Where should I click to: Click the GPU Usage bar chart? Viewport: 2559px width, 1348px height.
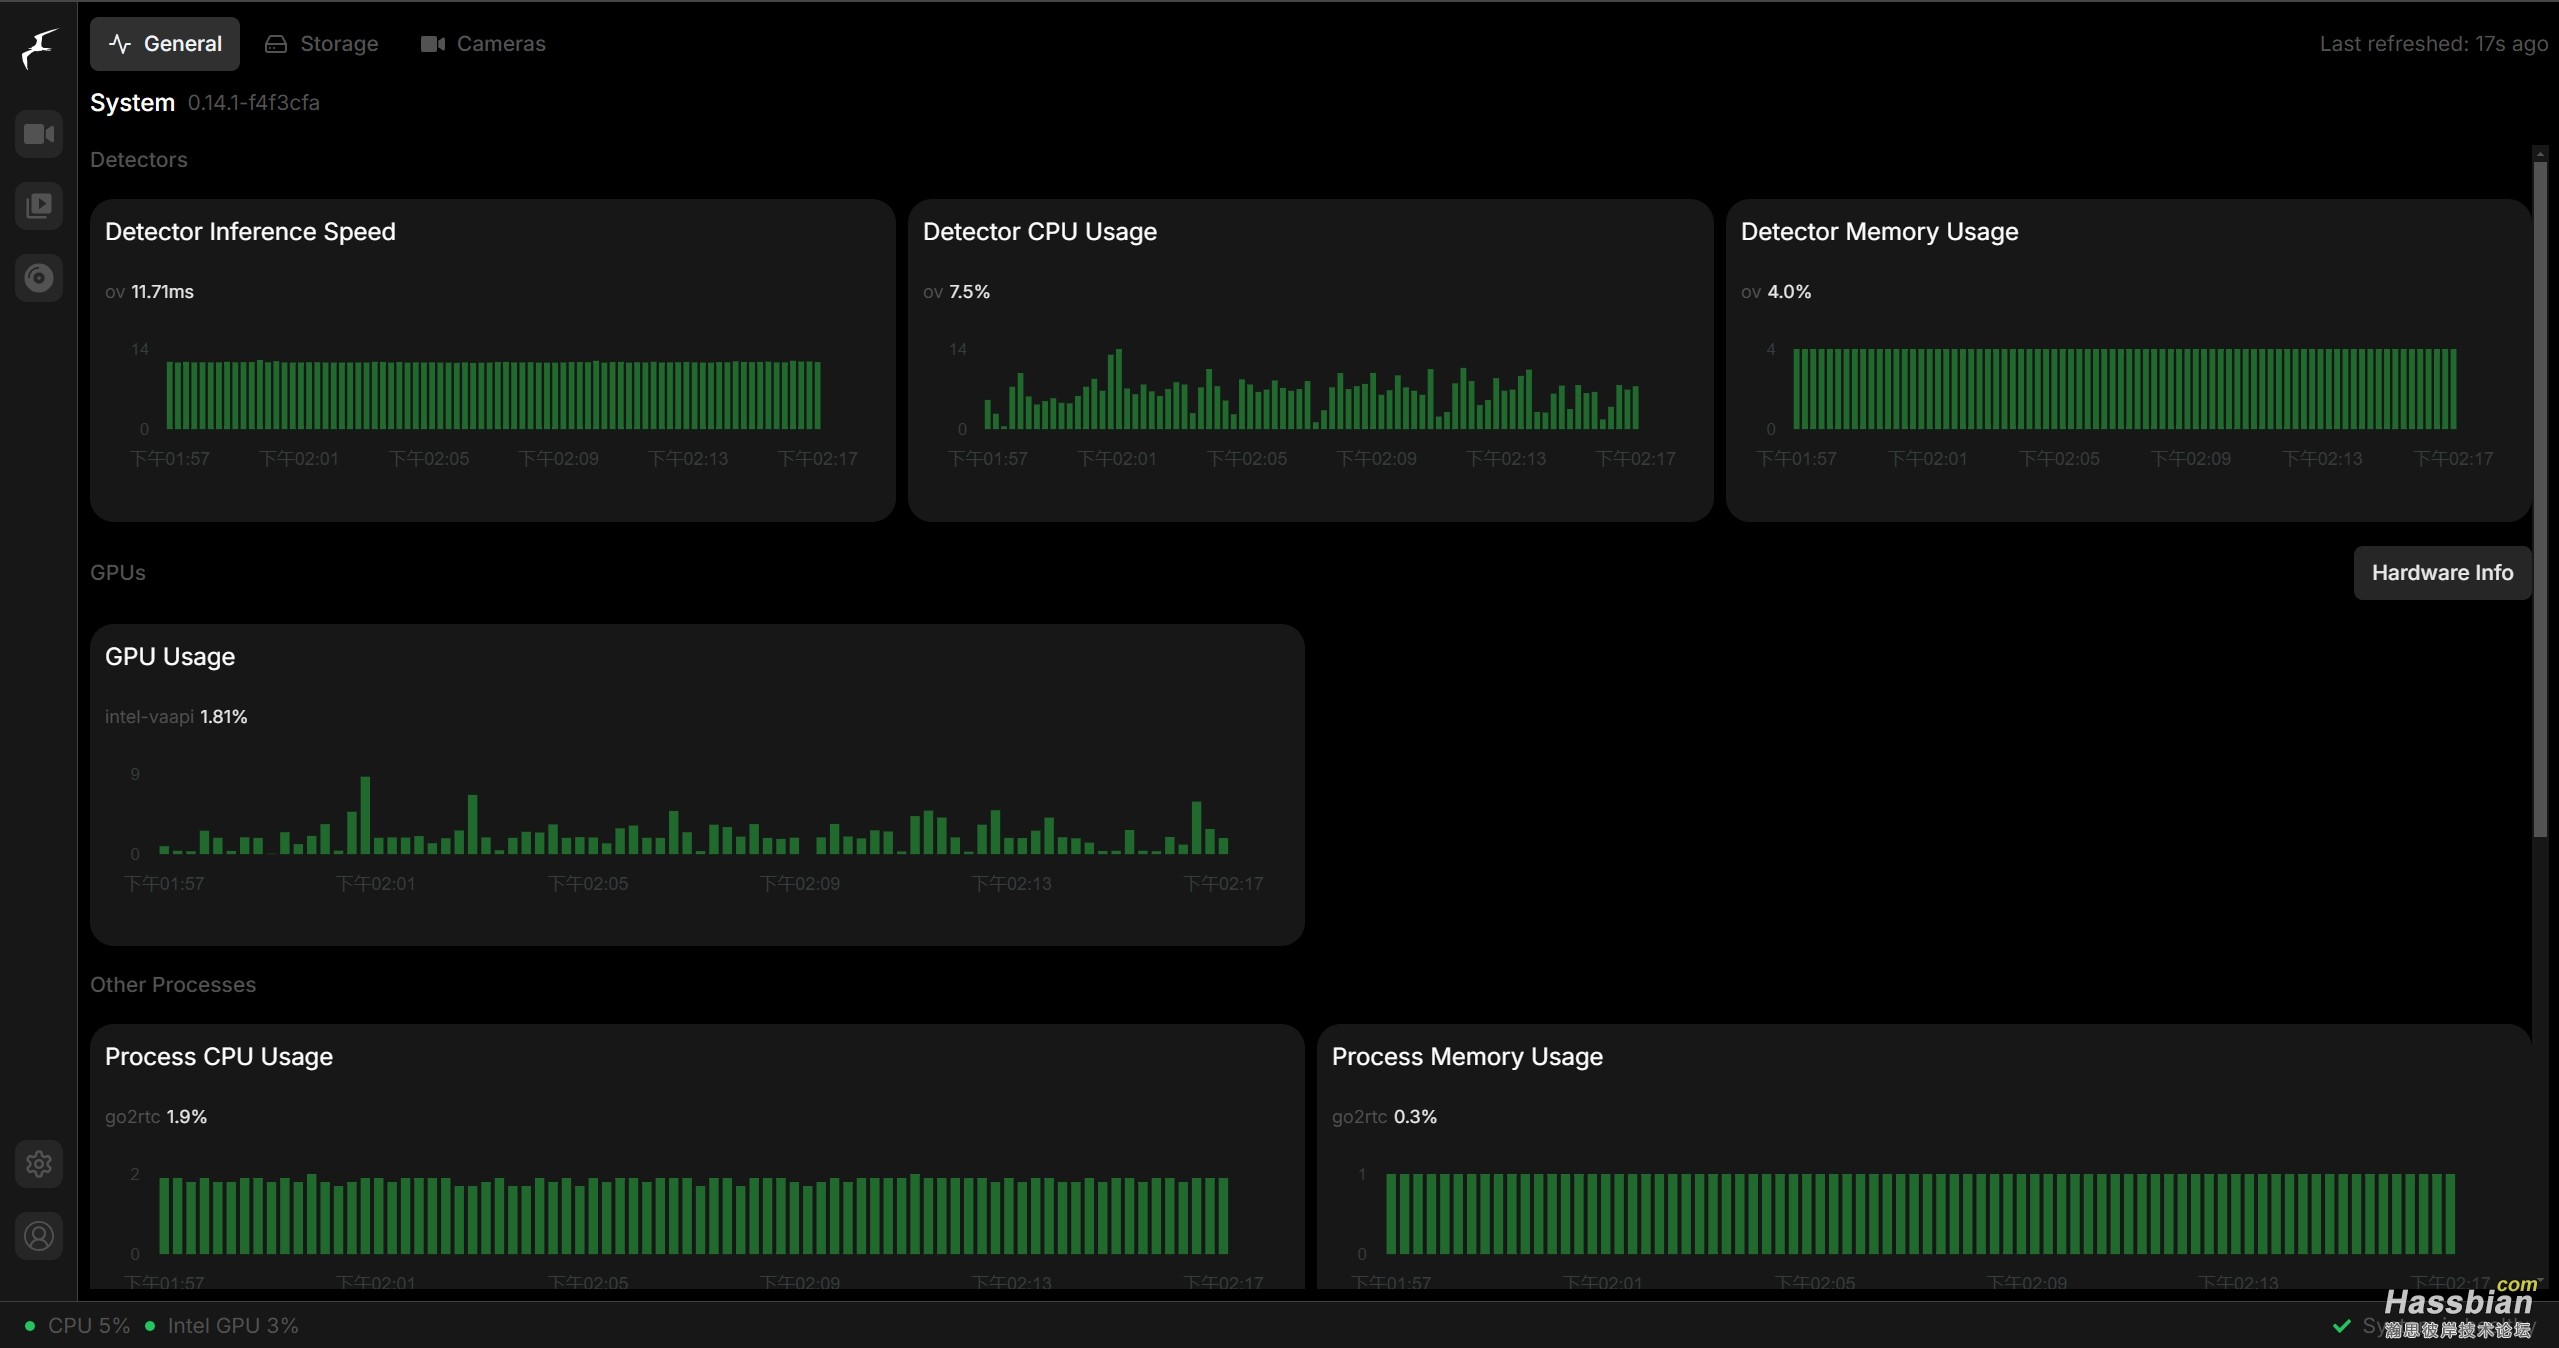coord(696,817)
